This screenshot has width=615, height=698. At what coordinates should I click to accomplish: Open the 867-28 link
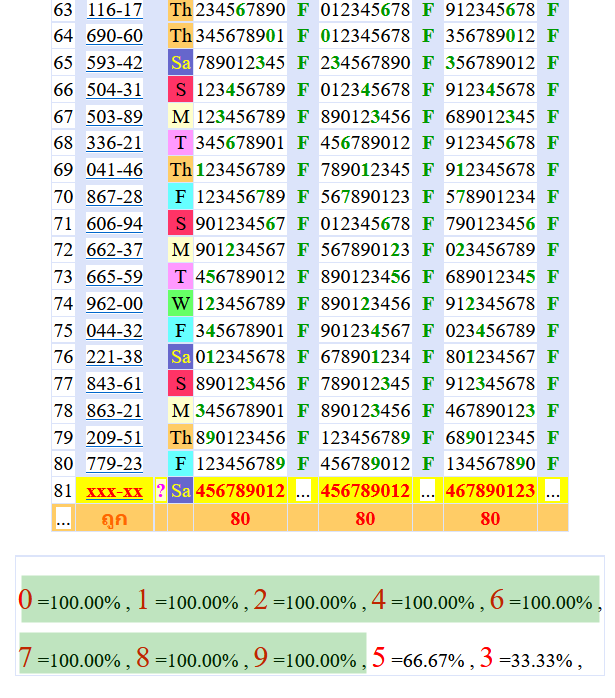pyautogui.click(x=114, y=196)
